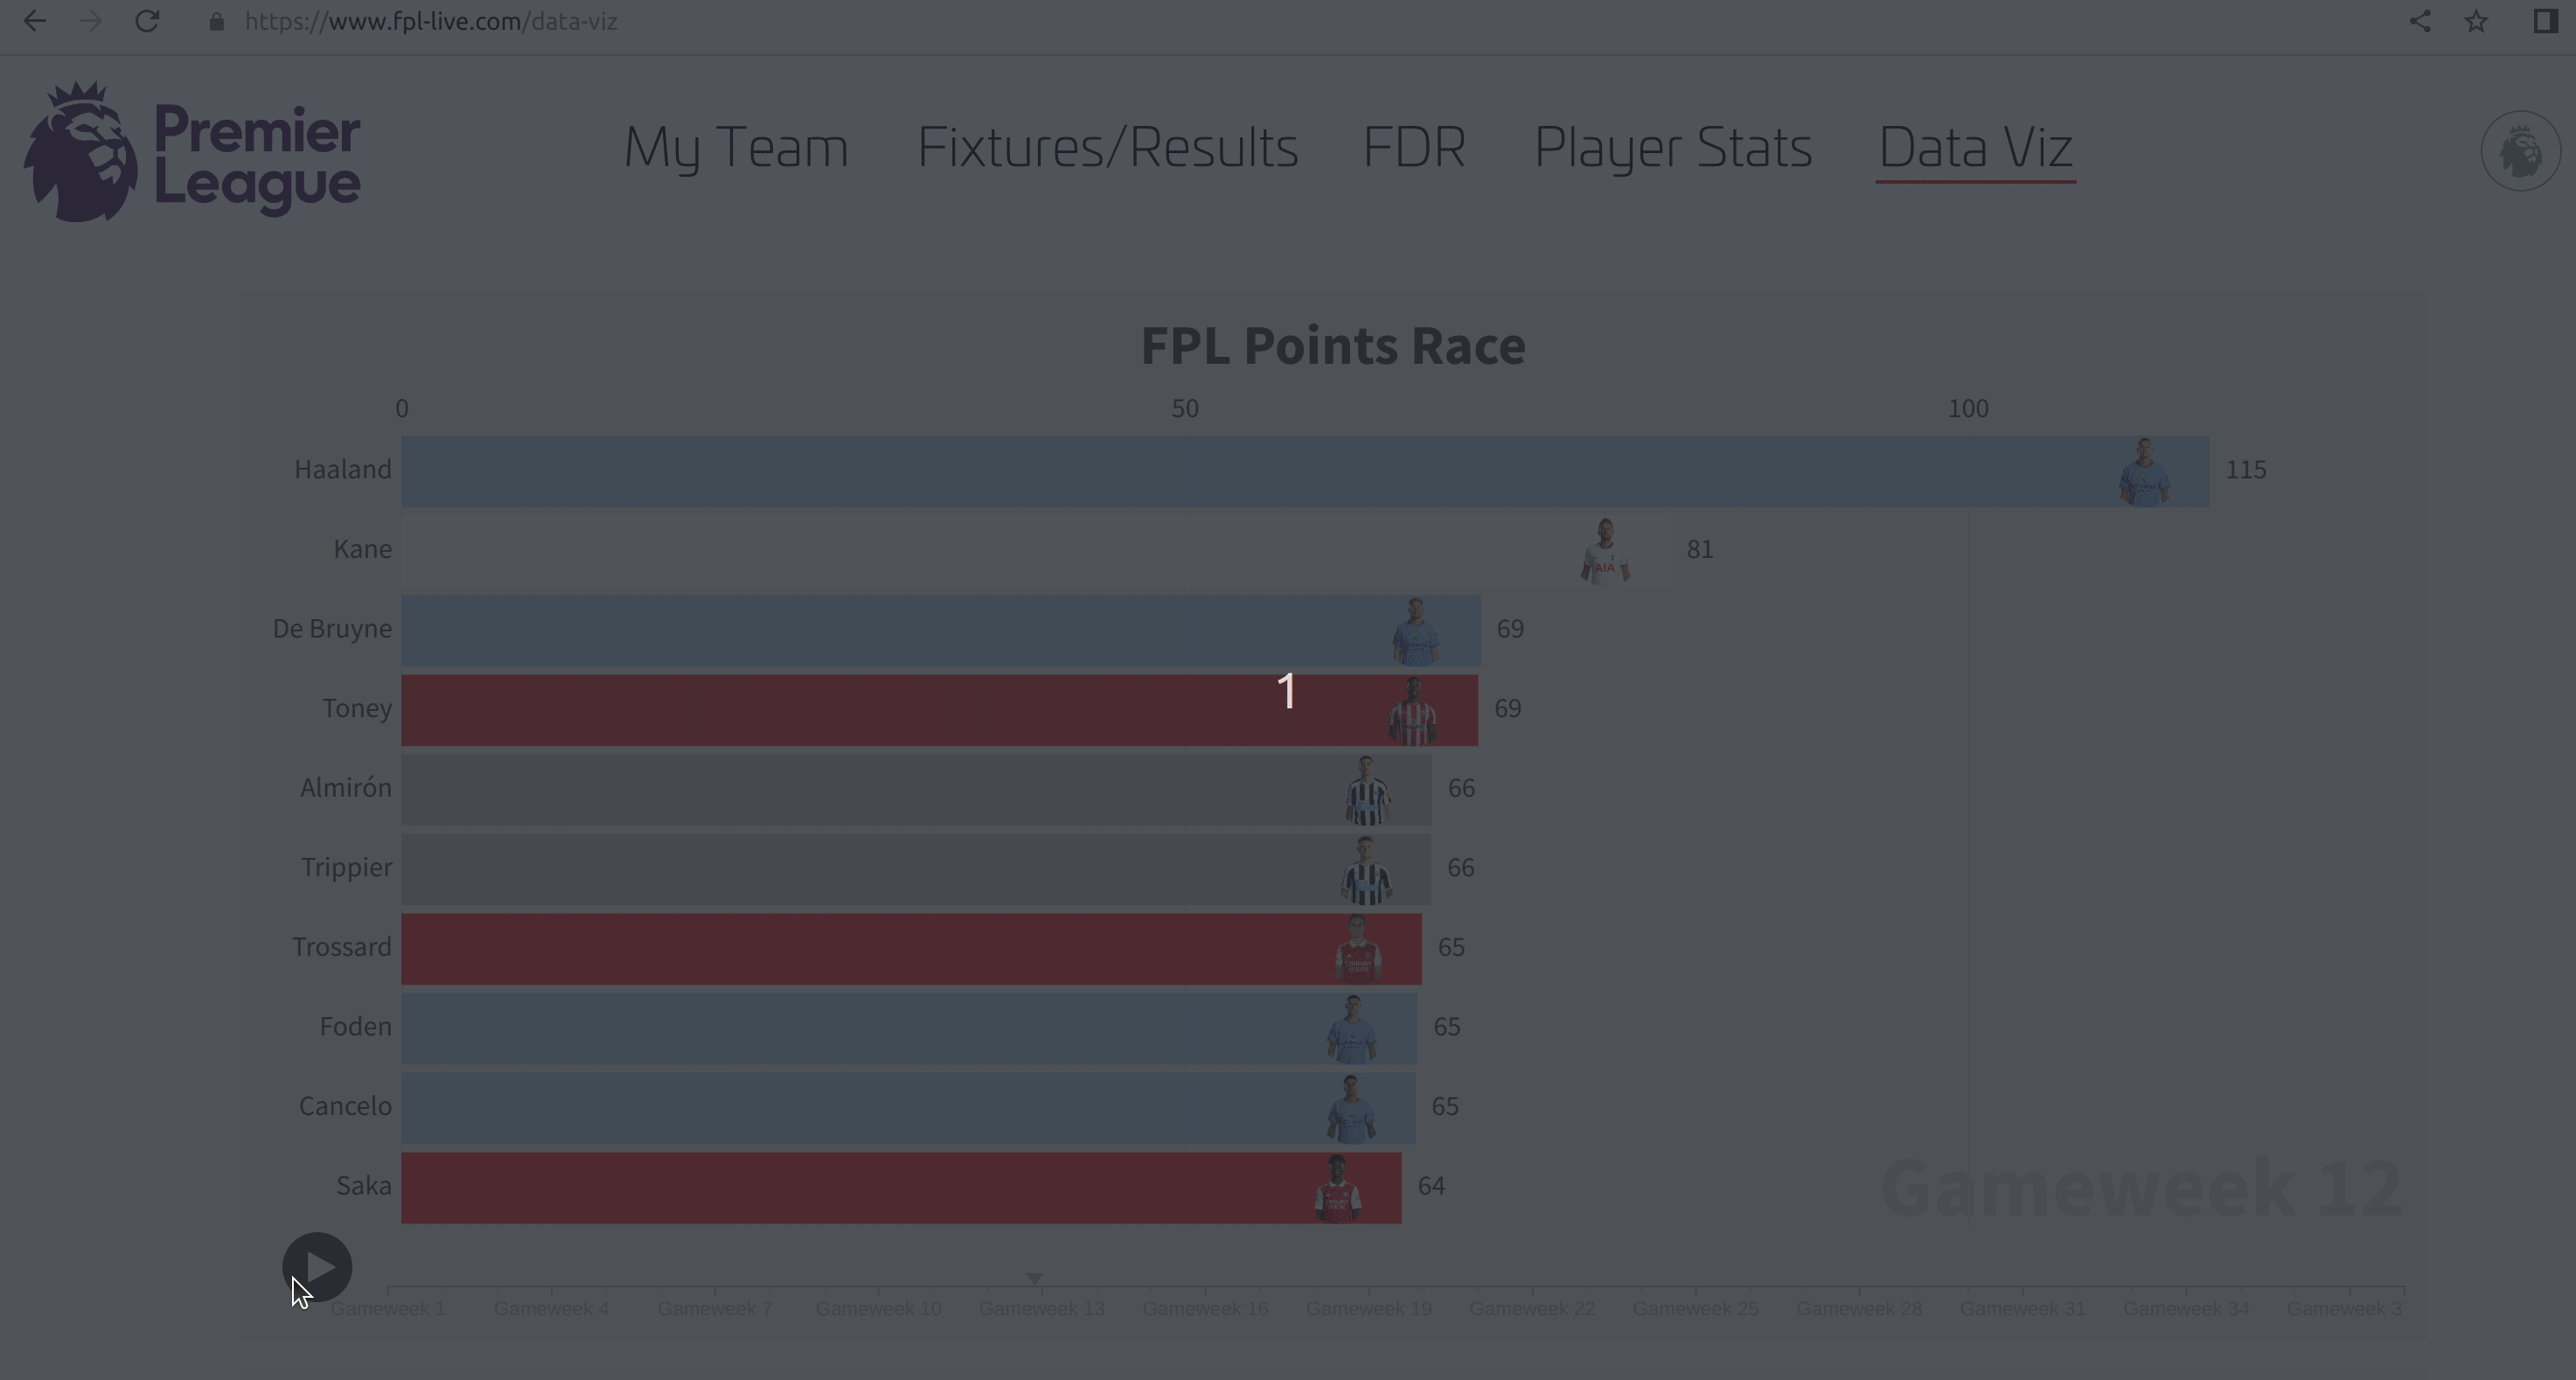
Task: Bookmark this page with star icon
Action: (2476, 21)
